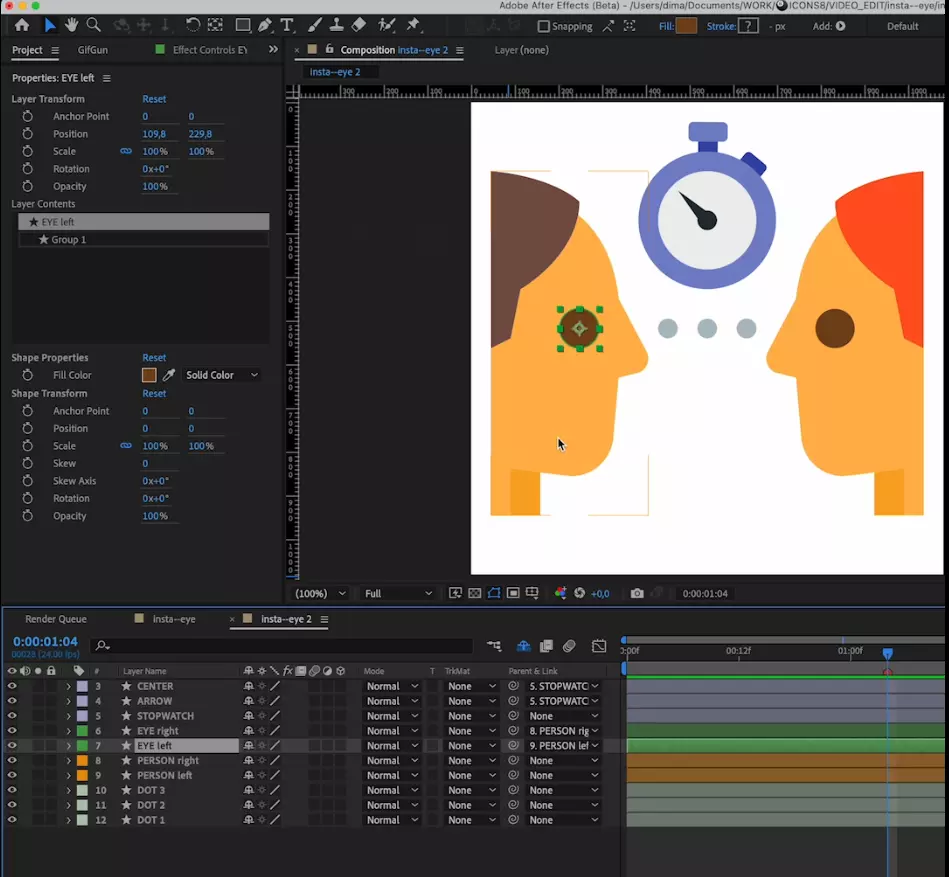The height and width of the screenshot is (877, 949).
Task: Select the Eraser tool
Action: [x=359, y=25]
